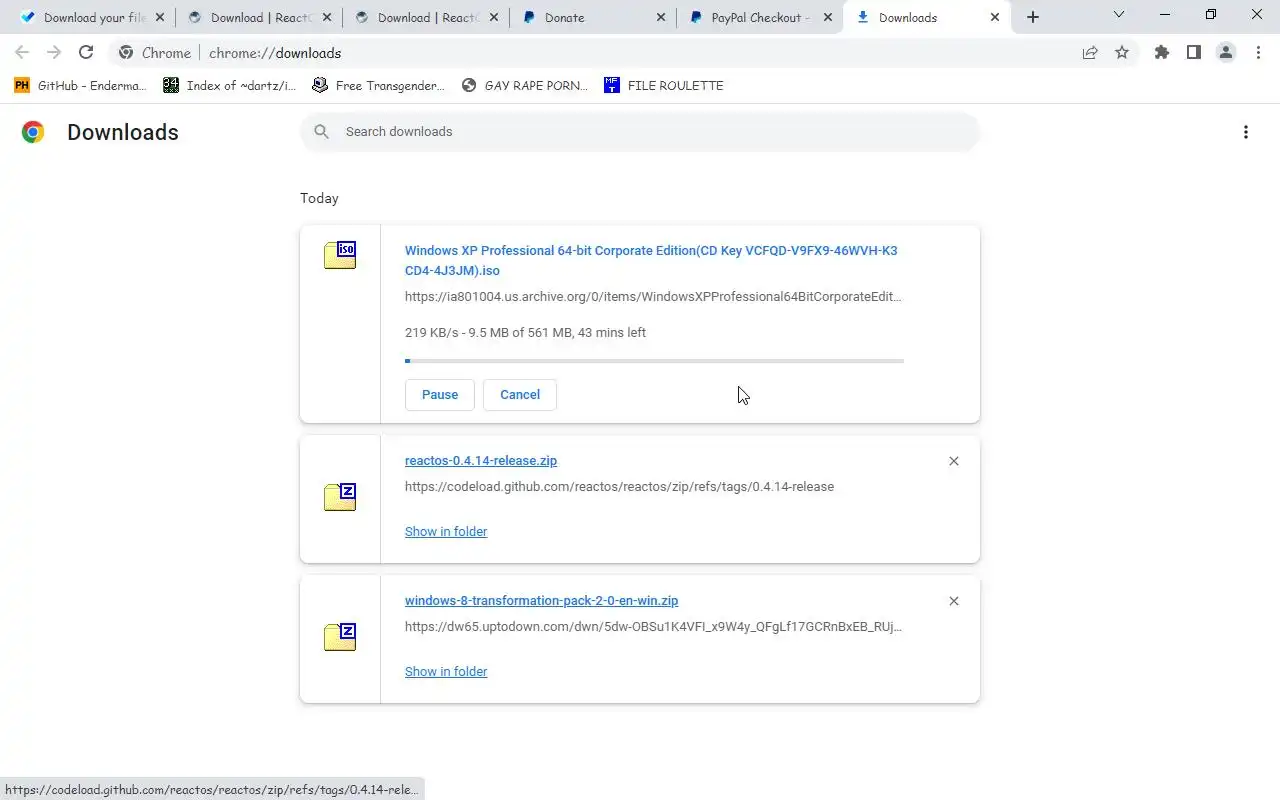The width and height of the screenshot is (1280, 800).
Task: Click the download progress bar
Action: pos(654,361)
